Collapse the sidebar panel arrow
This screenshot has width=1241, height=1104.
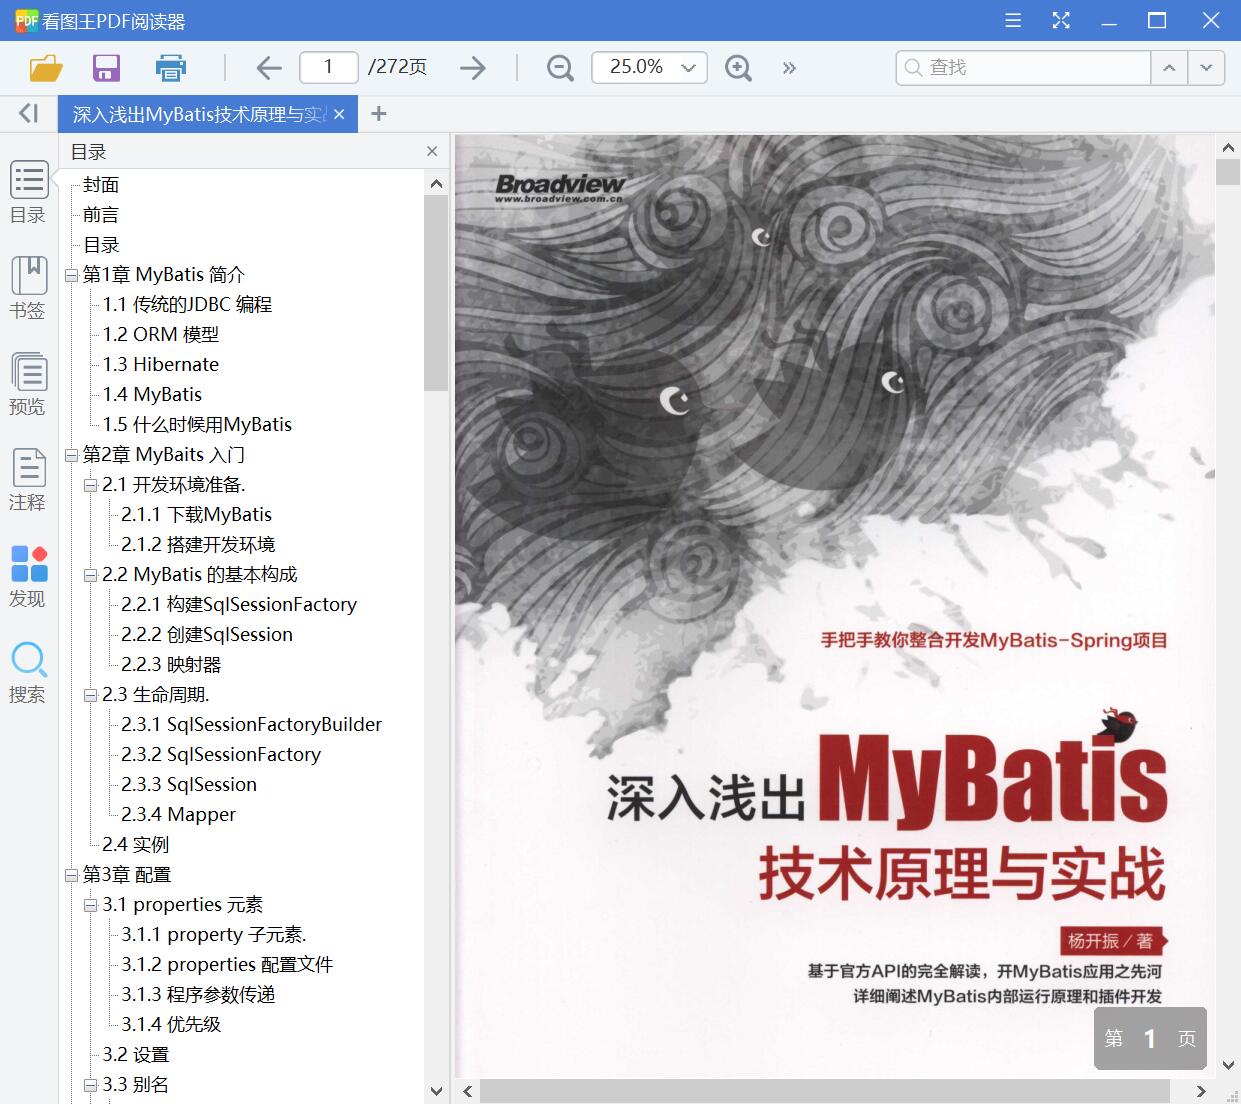[x=28, y=113]
